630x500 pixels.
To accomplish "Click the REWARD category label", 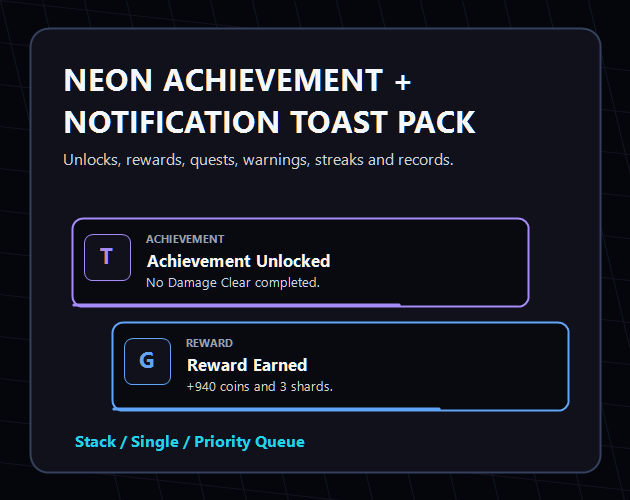I will [209, 343].
